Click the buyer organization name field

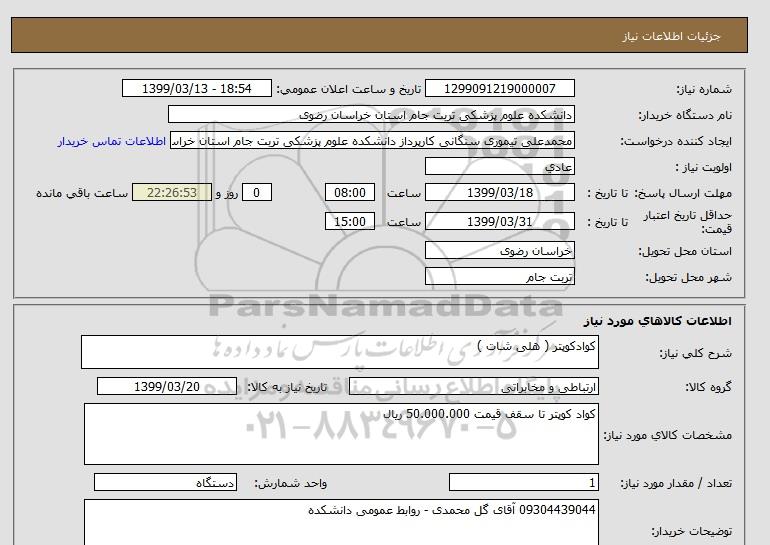[371, 114]
